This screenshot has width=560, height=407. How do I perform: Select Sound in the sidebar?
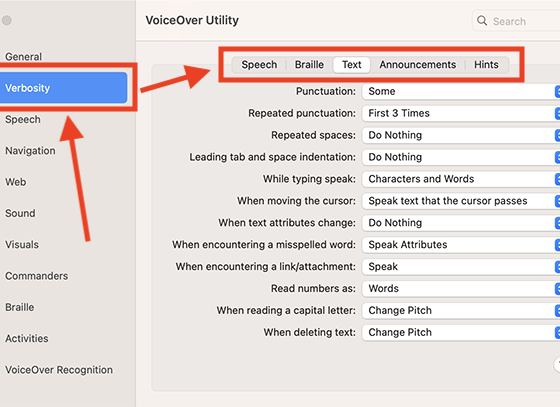tap(20, 213)
